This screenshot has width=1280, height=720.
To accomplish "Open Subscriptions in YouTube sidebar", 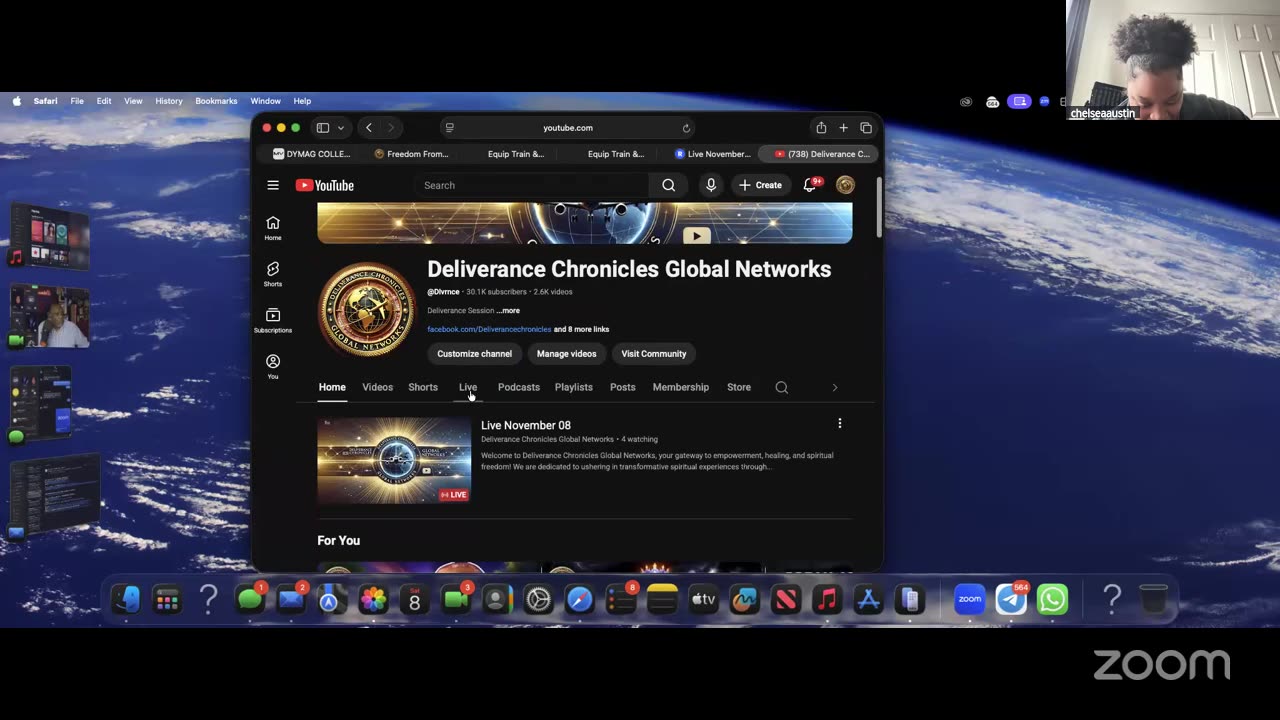I will (x=273, y=320).
